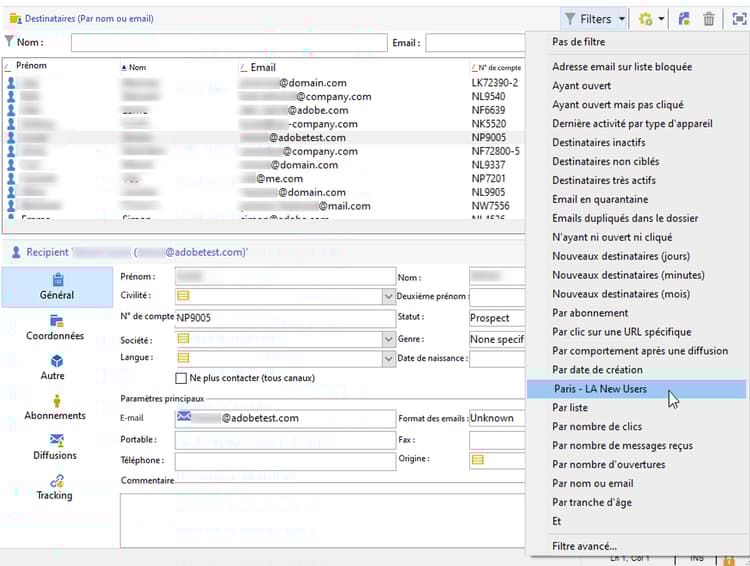Sort list by Email column header

pos(263,67)
